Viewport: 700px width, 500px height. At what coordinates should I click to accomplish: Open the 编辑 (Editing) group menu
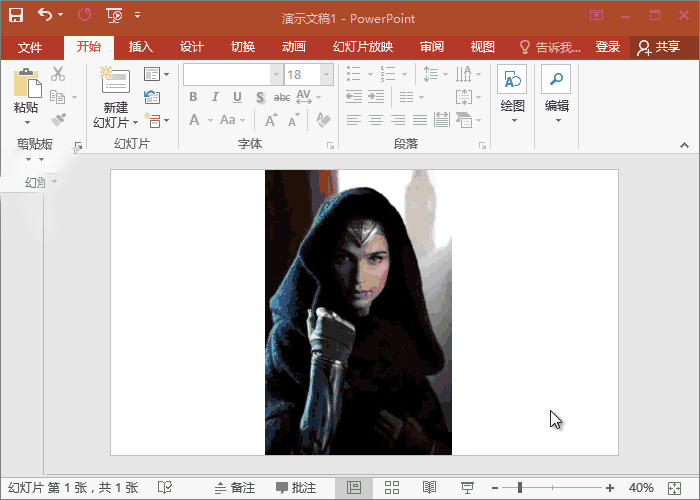[x=556, y=94]
